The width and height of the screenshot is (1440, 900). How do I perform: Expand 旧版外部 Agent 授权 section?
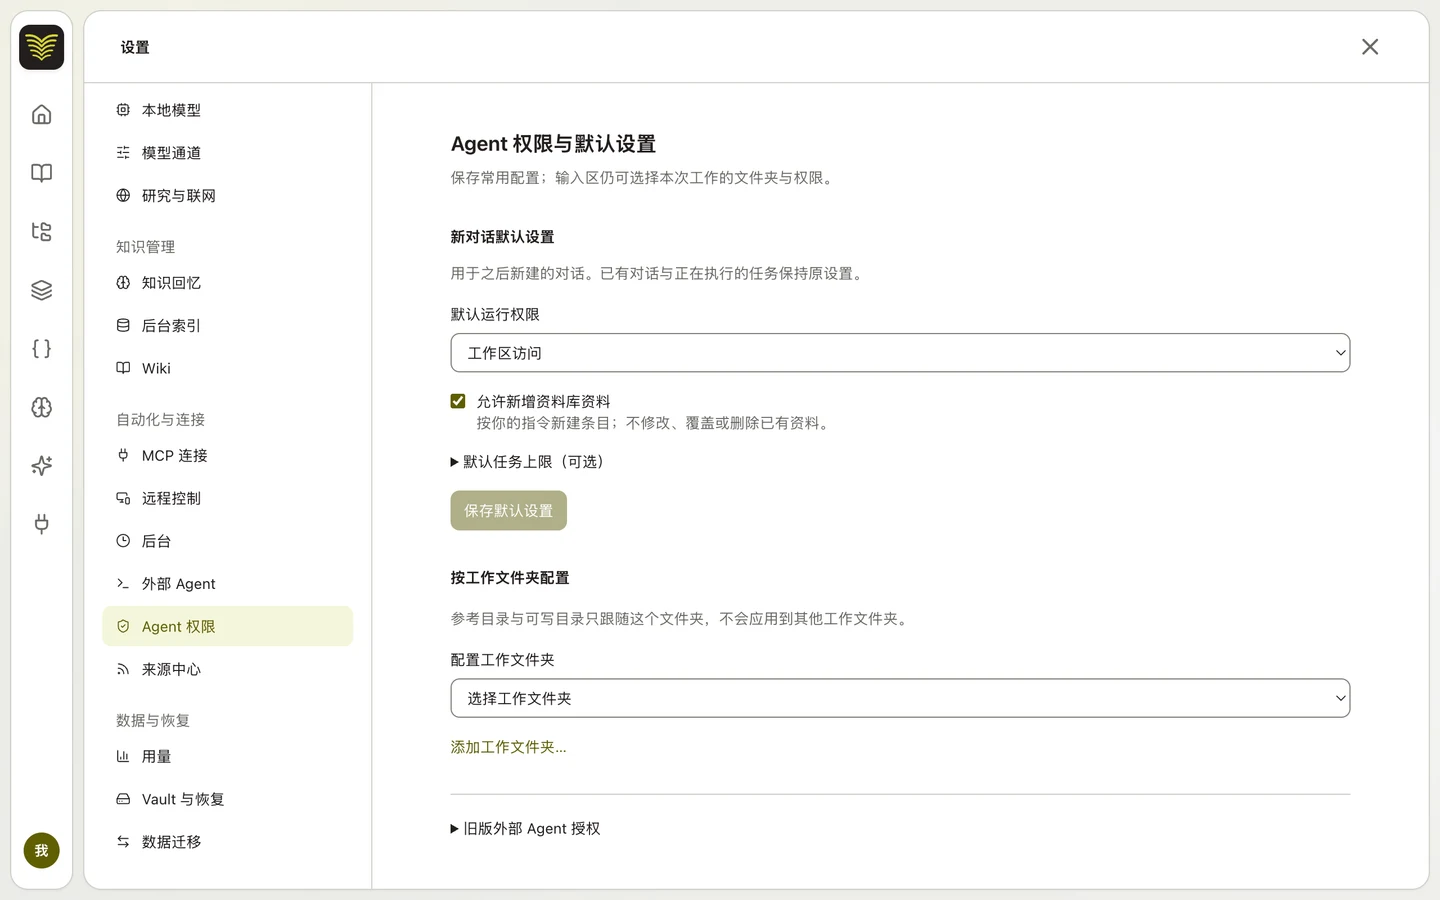tap(526, 829)
